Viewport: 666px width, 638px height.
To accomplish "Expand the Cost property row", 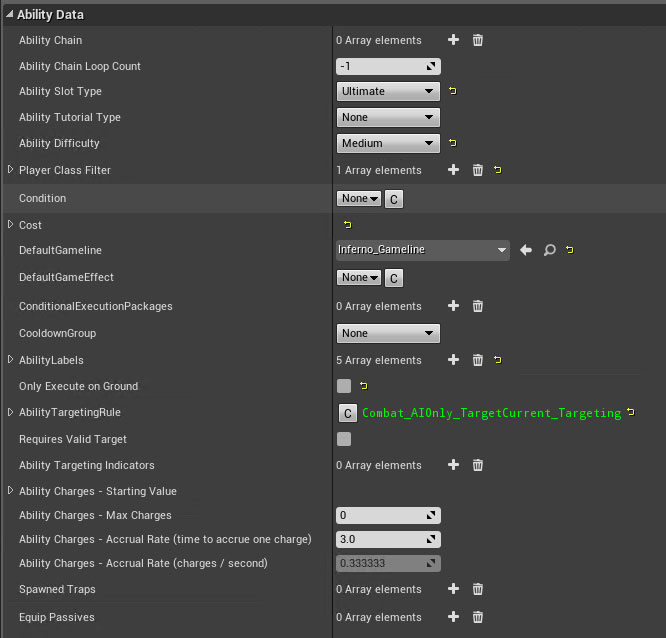I will [11, 224].
